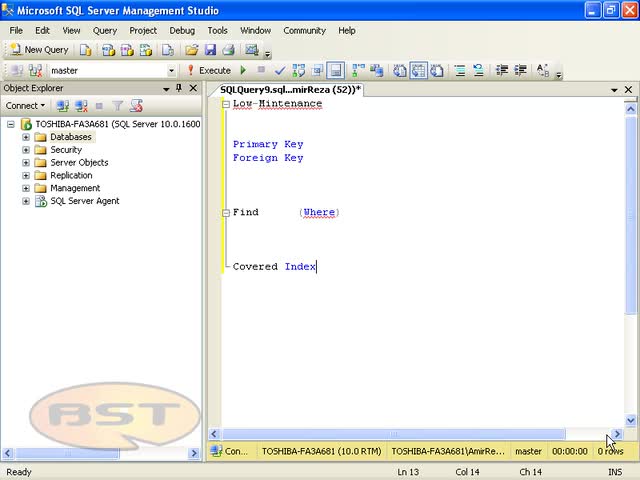Click Object Explorer connect server icon
The image size is (640, 480).
coord(62,106)
